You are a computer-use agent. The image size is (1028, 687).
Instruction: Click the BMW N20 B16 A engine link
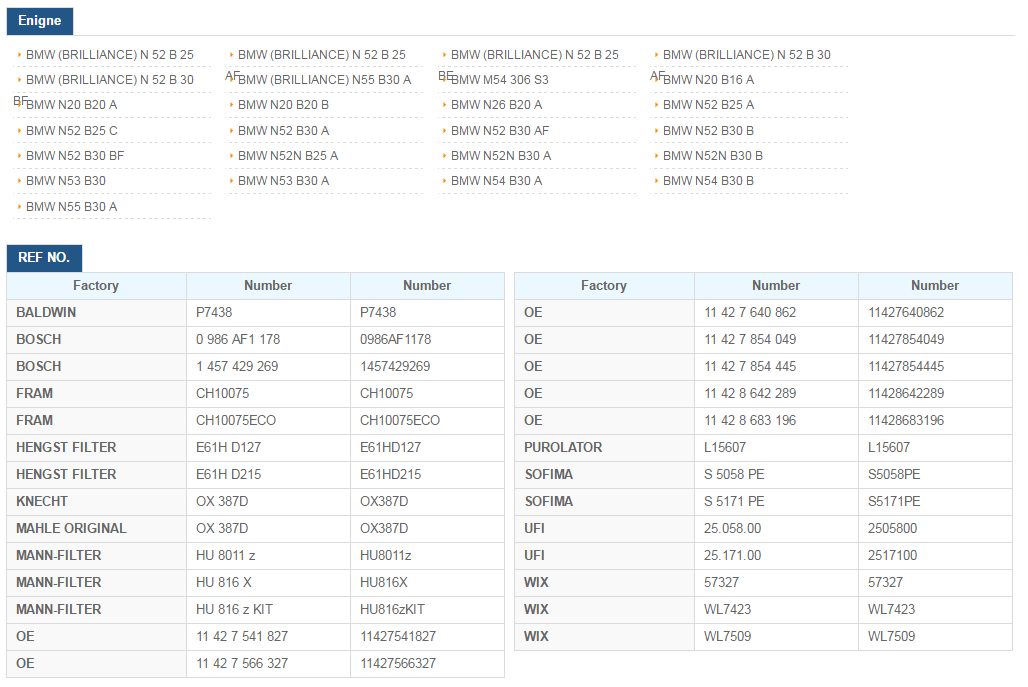coord(708,80)
